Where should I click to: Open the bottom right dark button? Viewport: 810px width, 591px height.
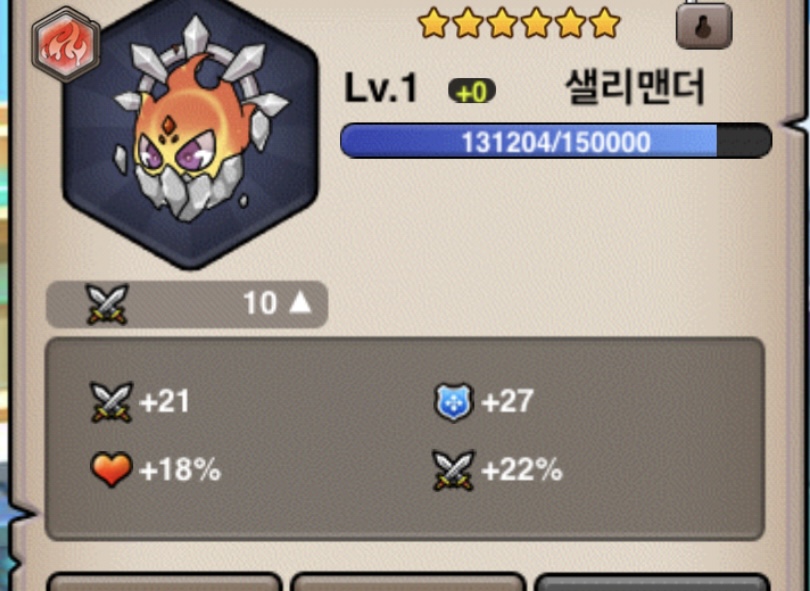coord(652,582)
